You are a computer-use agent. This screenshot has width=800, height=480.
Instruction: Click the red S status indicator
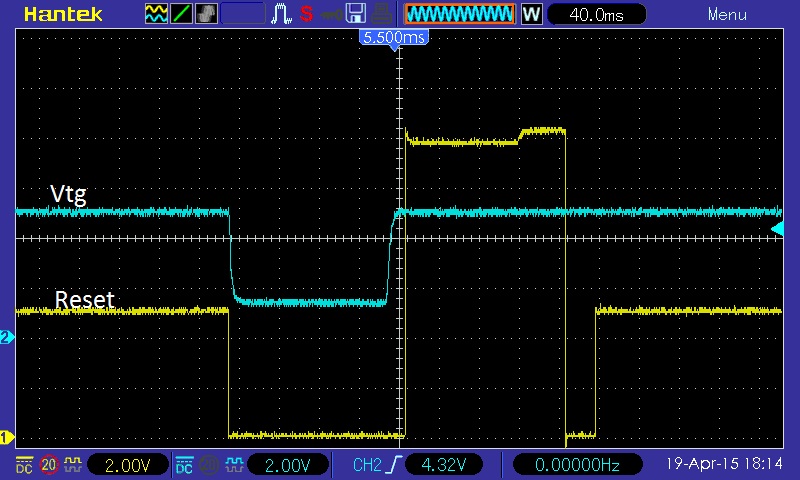(x=306, y=14)
